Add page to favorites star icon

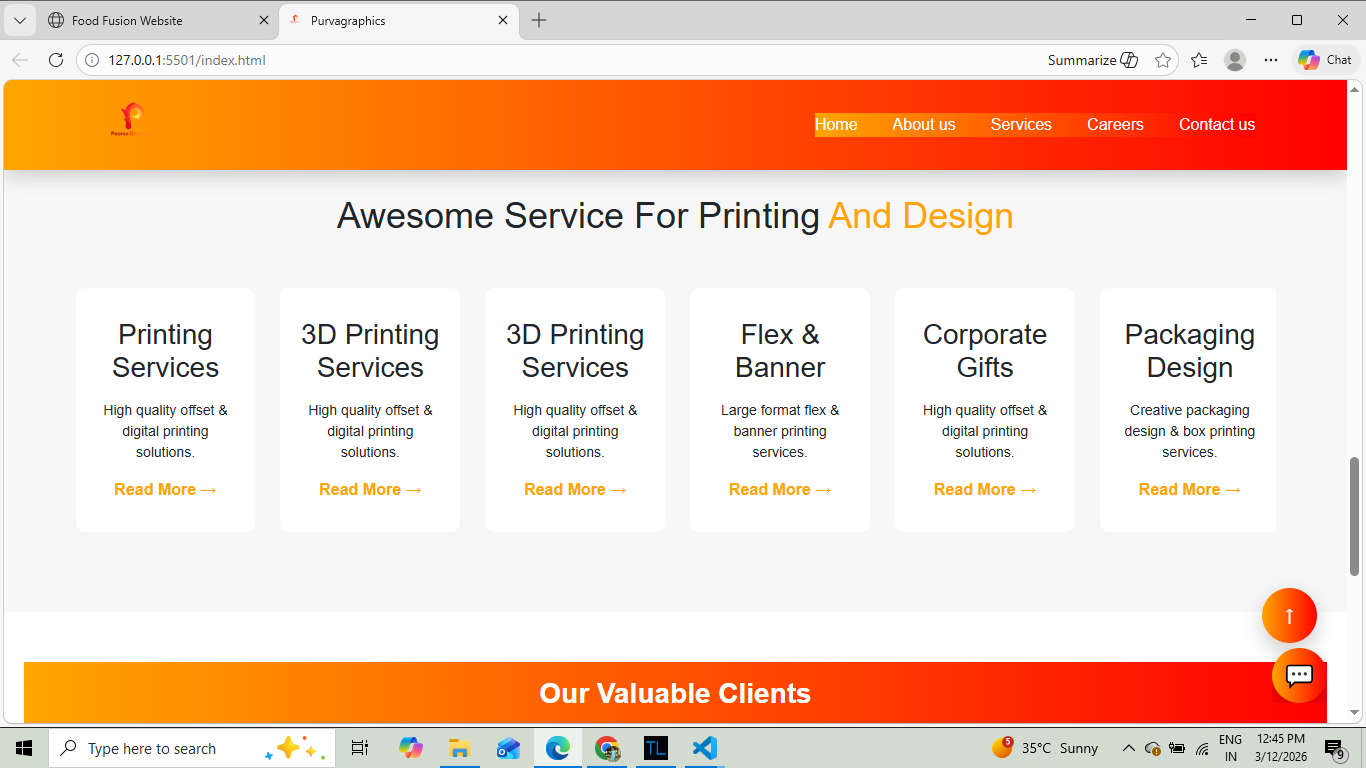1162,60
